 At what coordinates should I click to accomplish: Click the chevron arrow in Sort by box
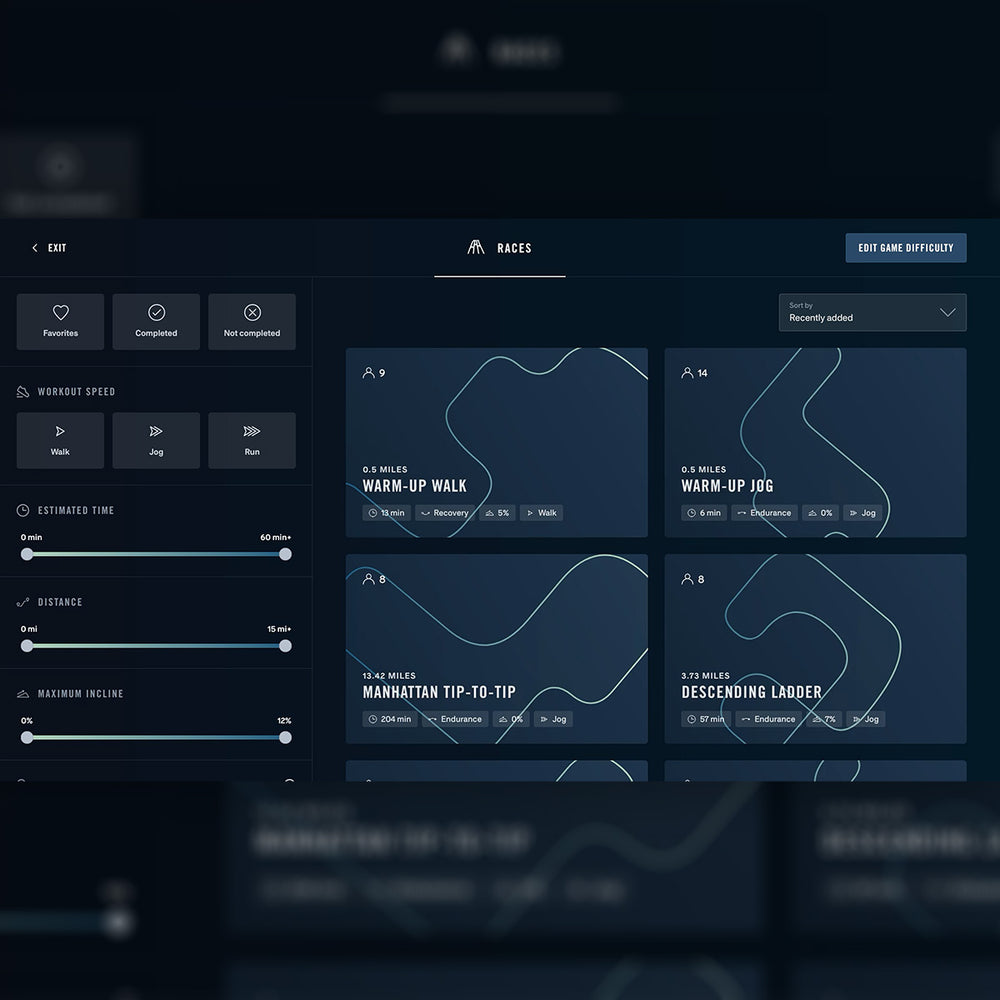click(948, 313)
